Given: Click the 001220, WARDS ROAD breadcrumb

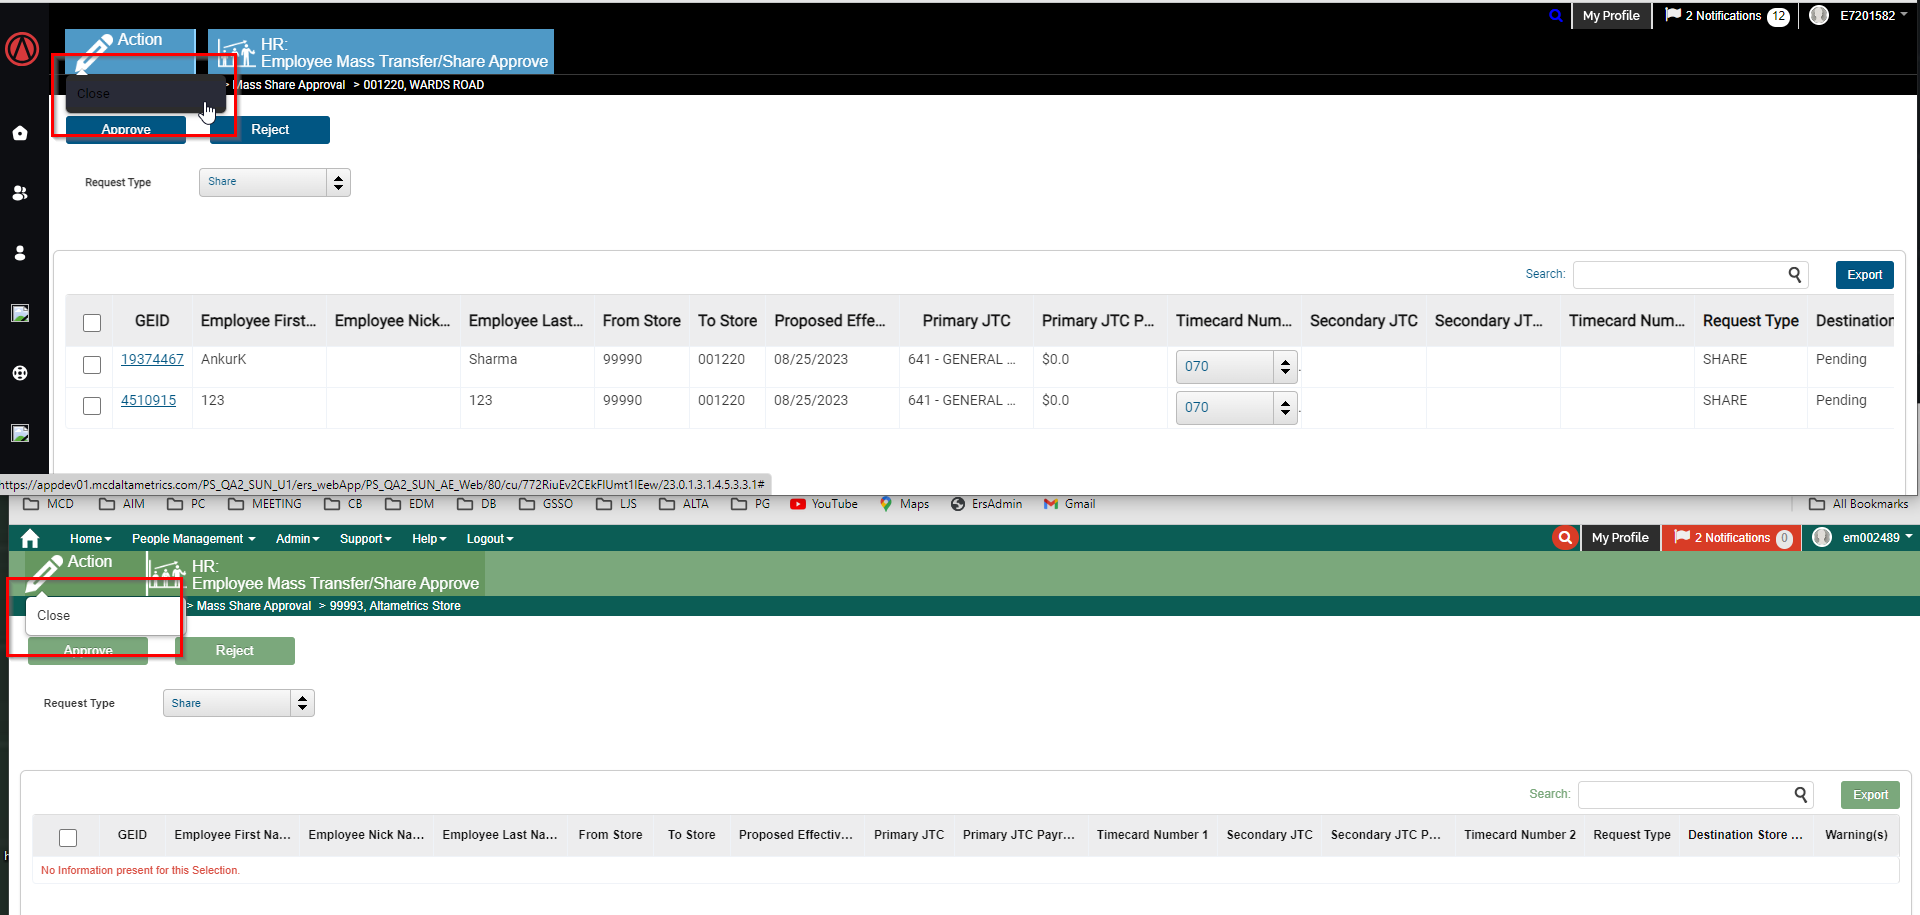Looking at the screenshot, I should (x=424, y=85).
